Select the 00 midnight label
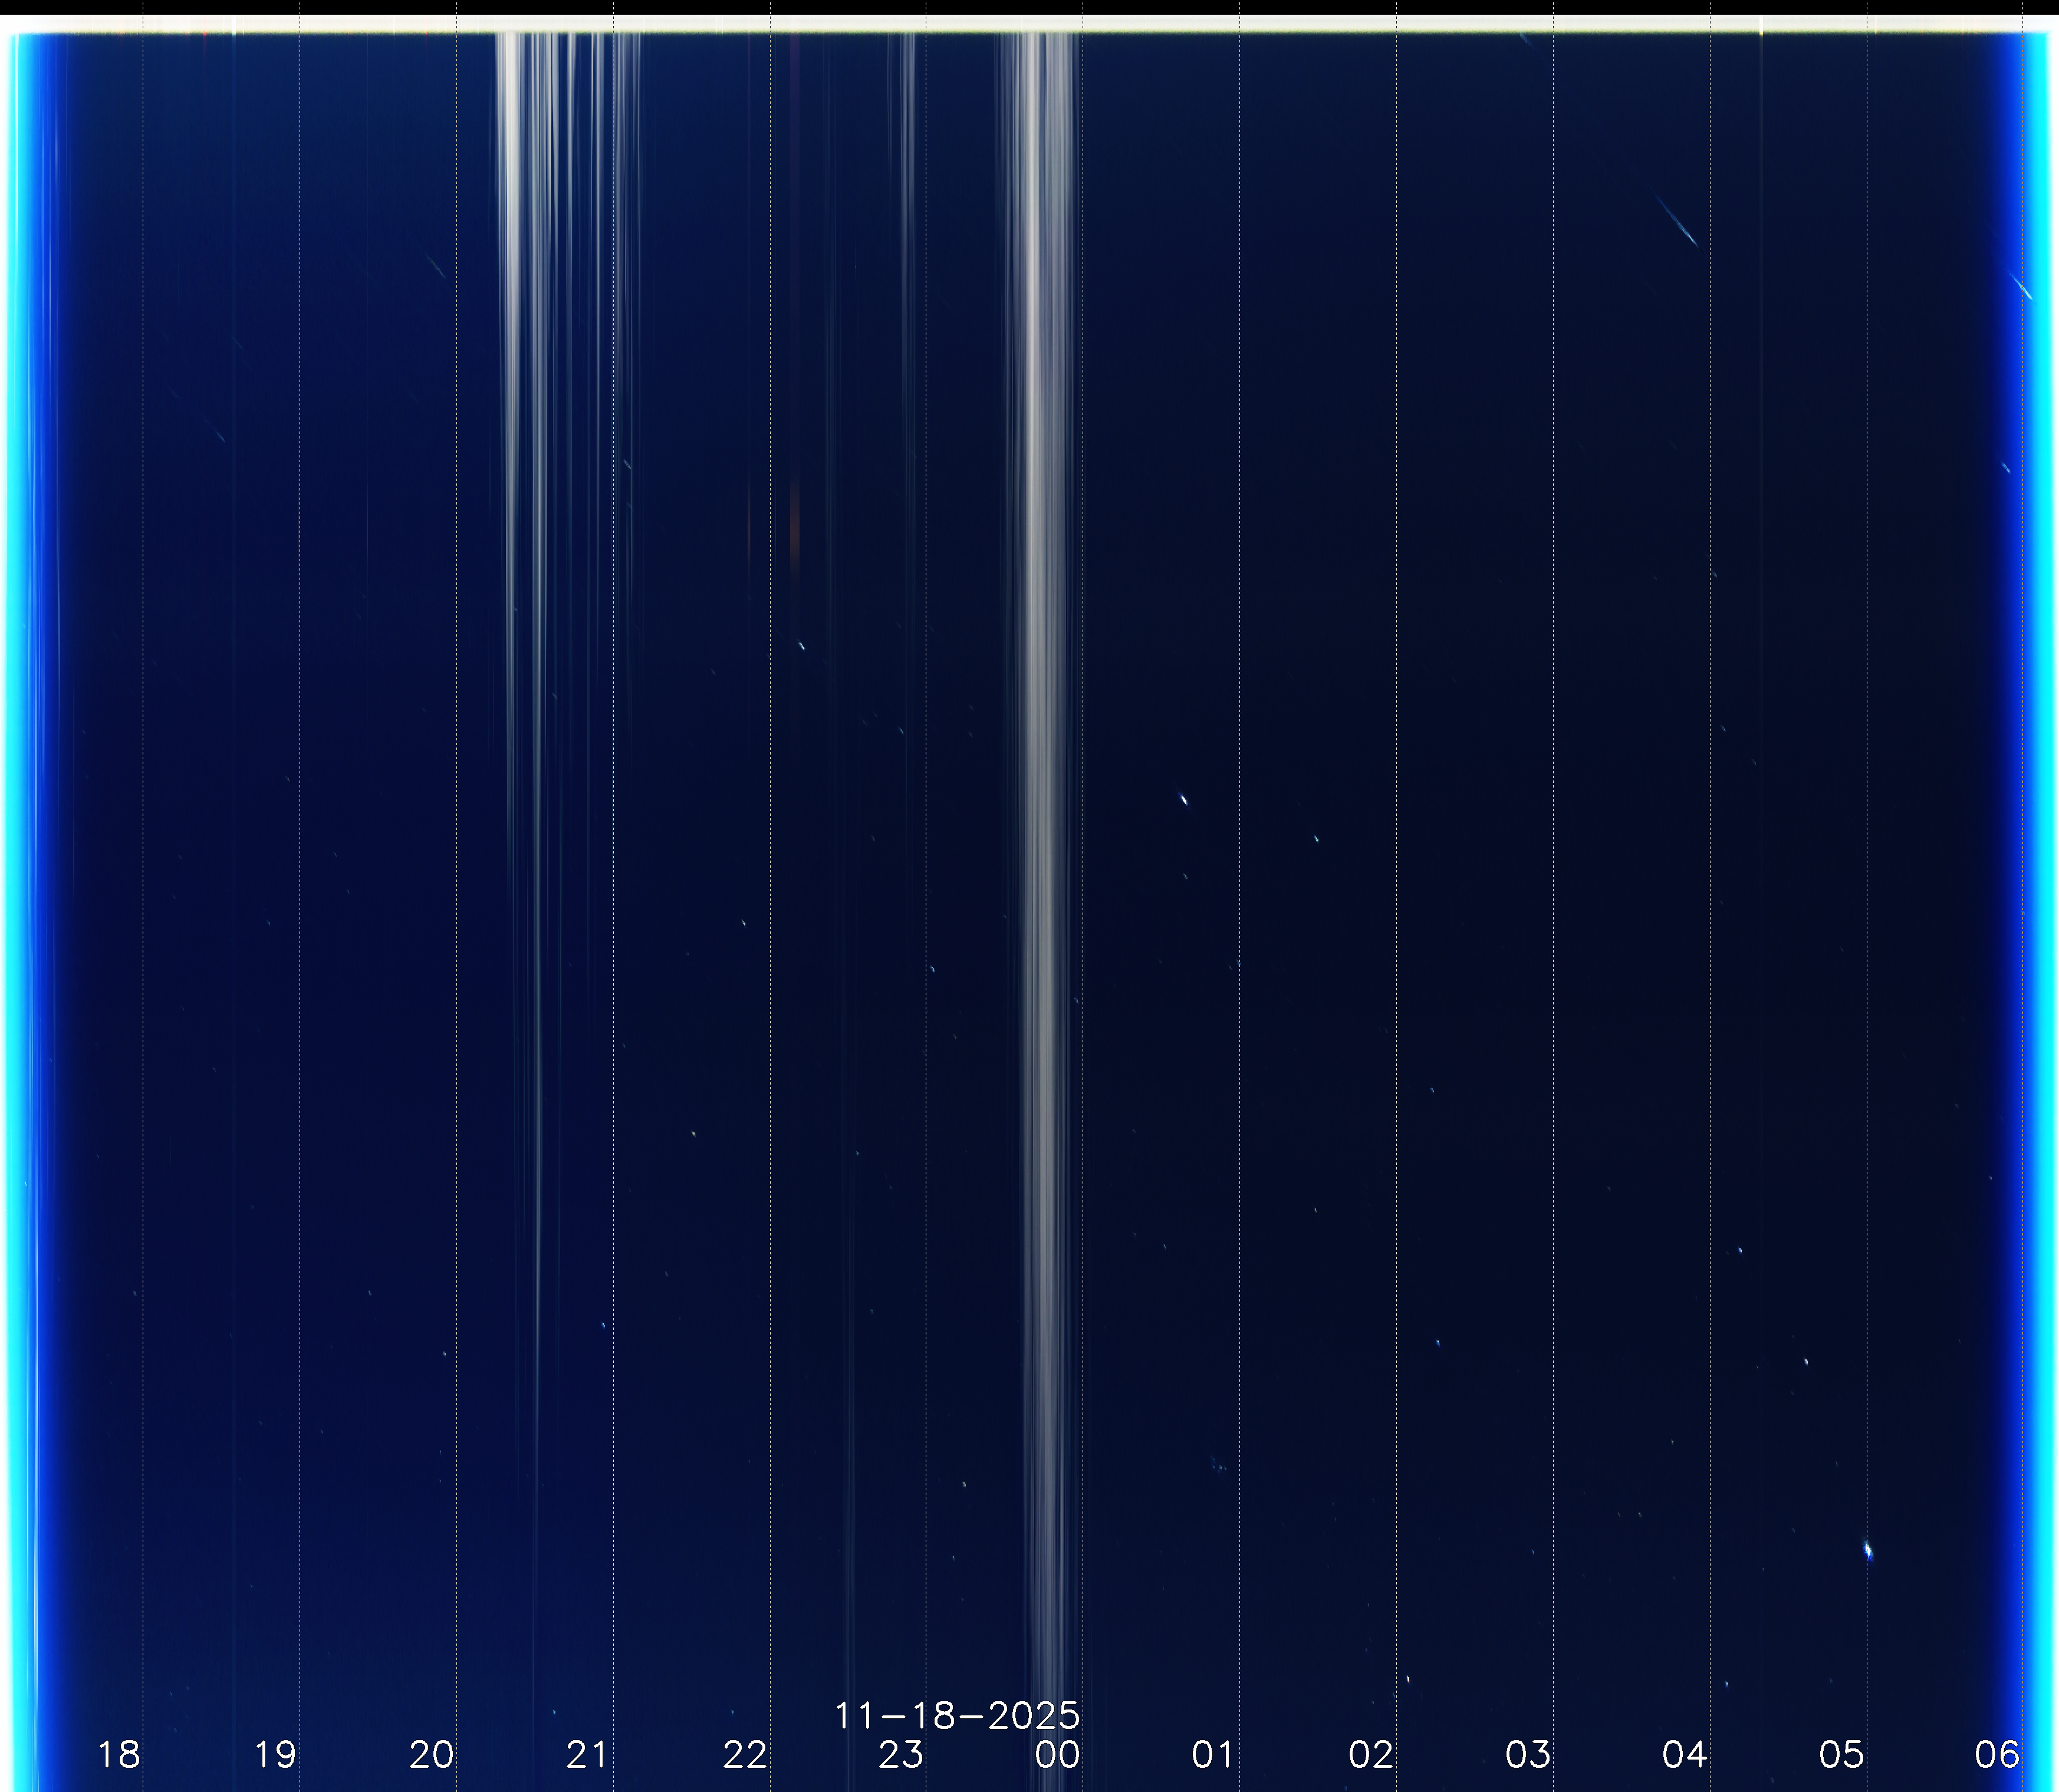 pyautogui.click(x=1057, y=1754)
